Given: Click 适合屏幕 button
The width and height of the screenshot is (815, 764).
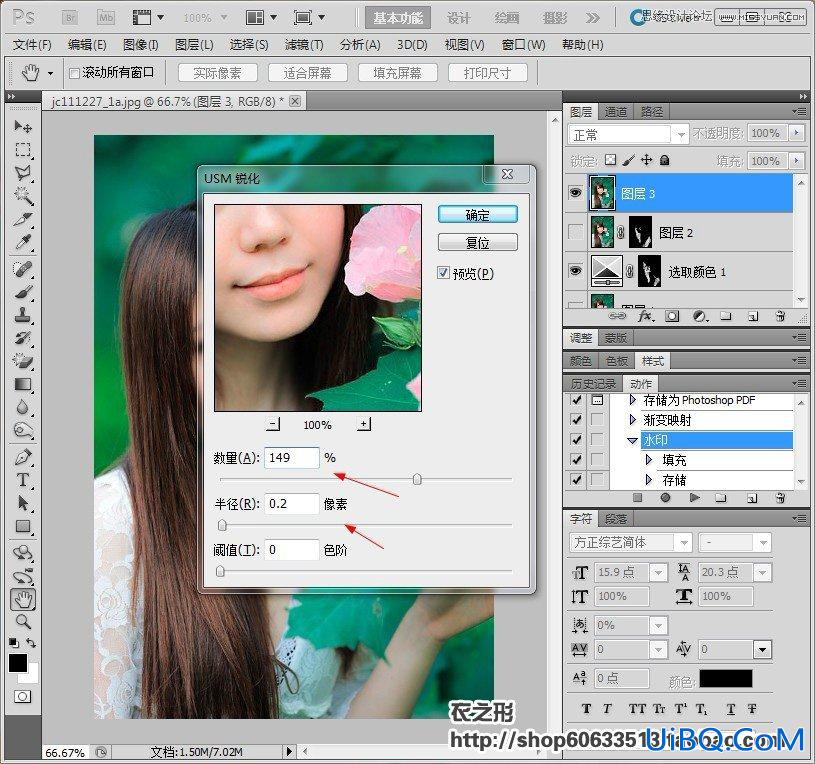Looking at the screenshot, I should 307,73.
